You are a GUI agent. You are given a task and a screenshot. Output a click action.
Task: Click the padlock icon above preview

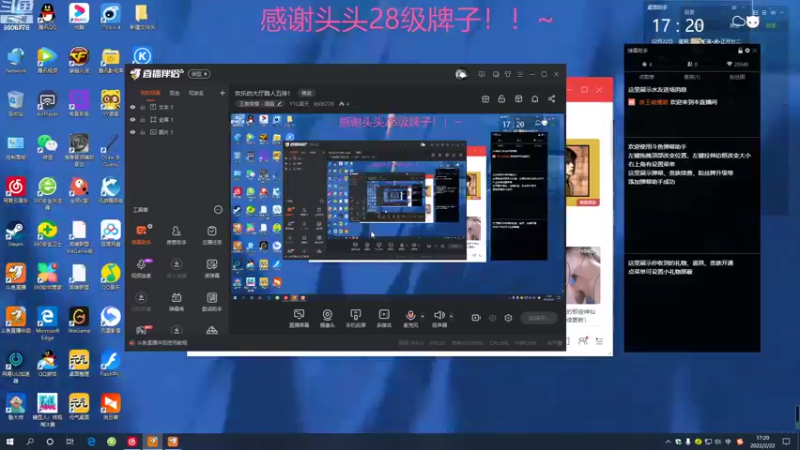502,99
